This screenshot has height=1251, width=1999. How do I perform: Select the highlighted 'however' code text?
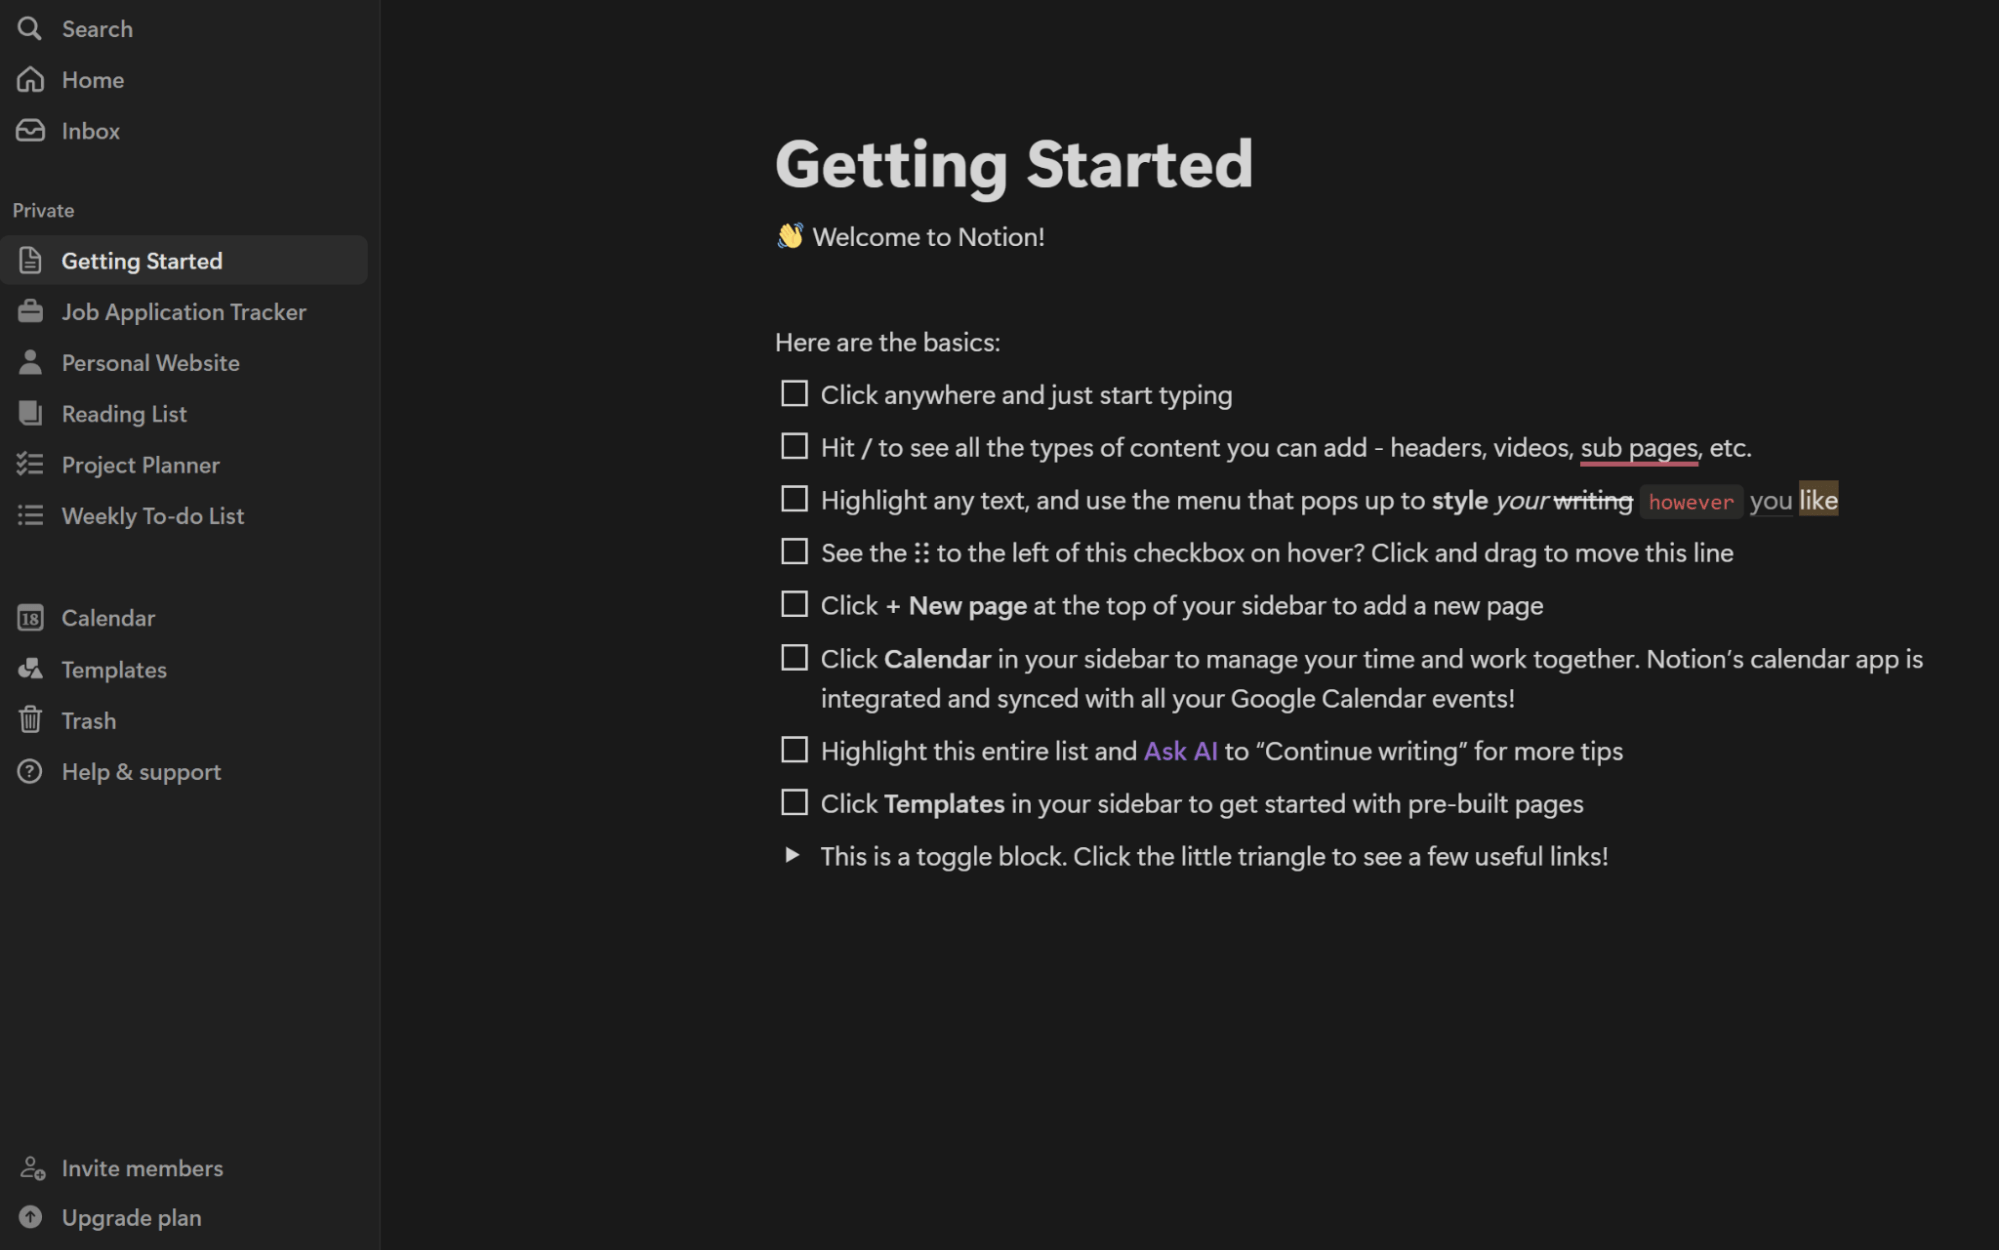(x=1690, y=501)
